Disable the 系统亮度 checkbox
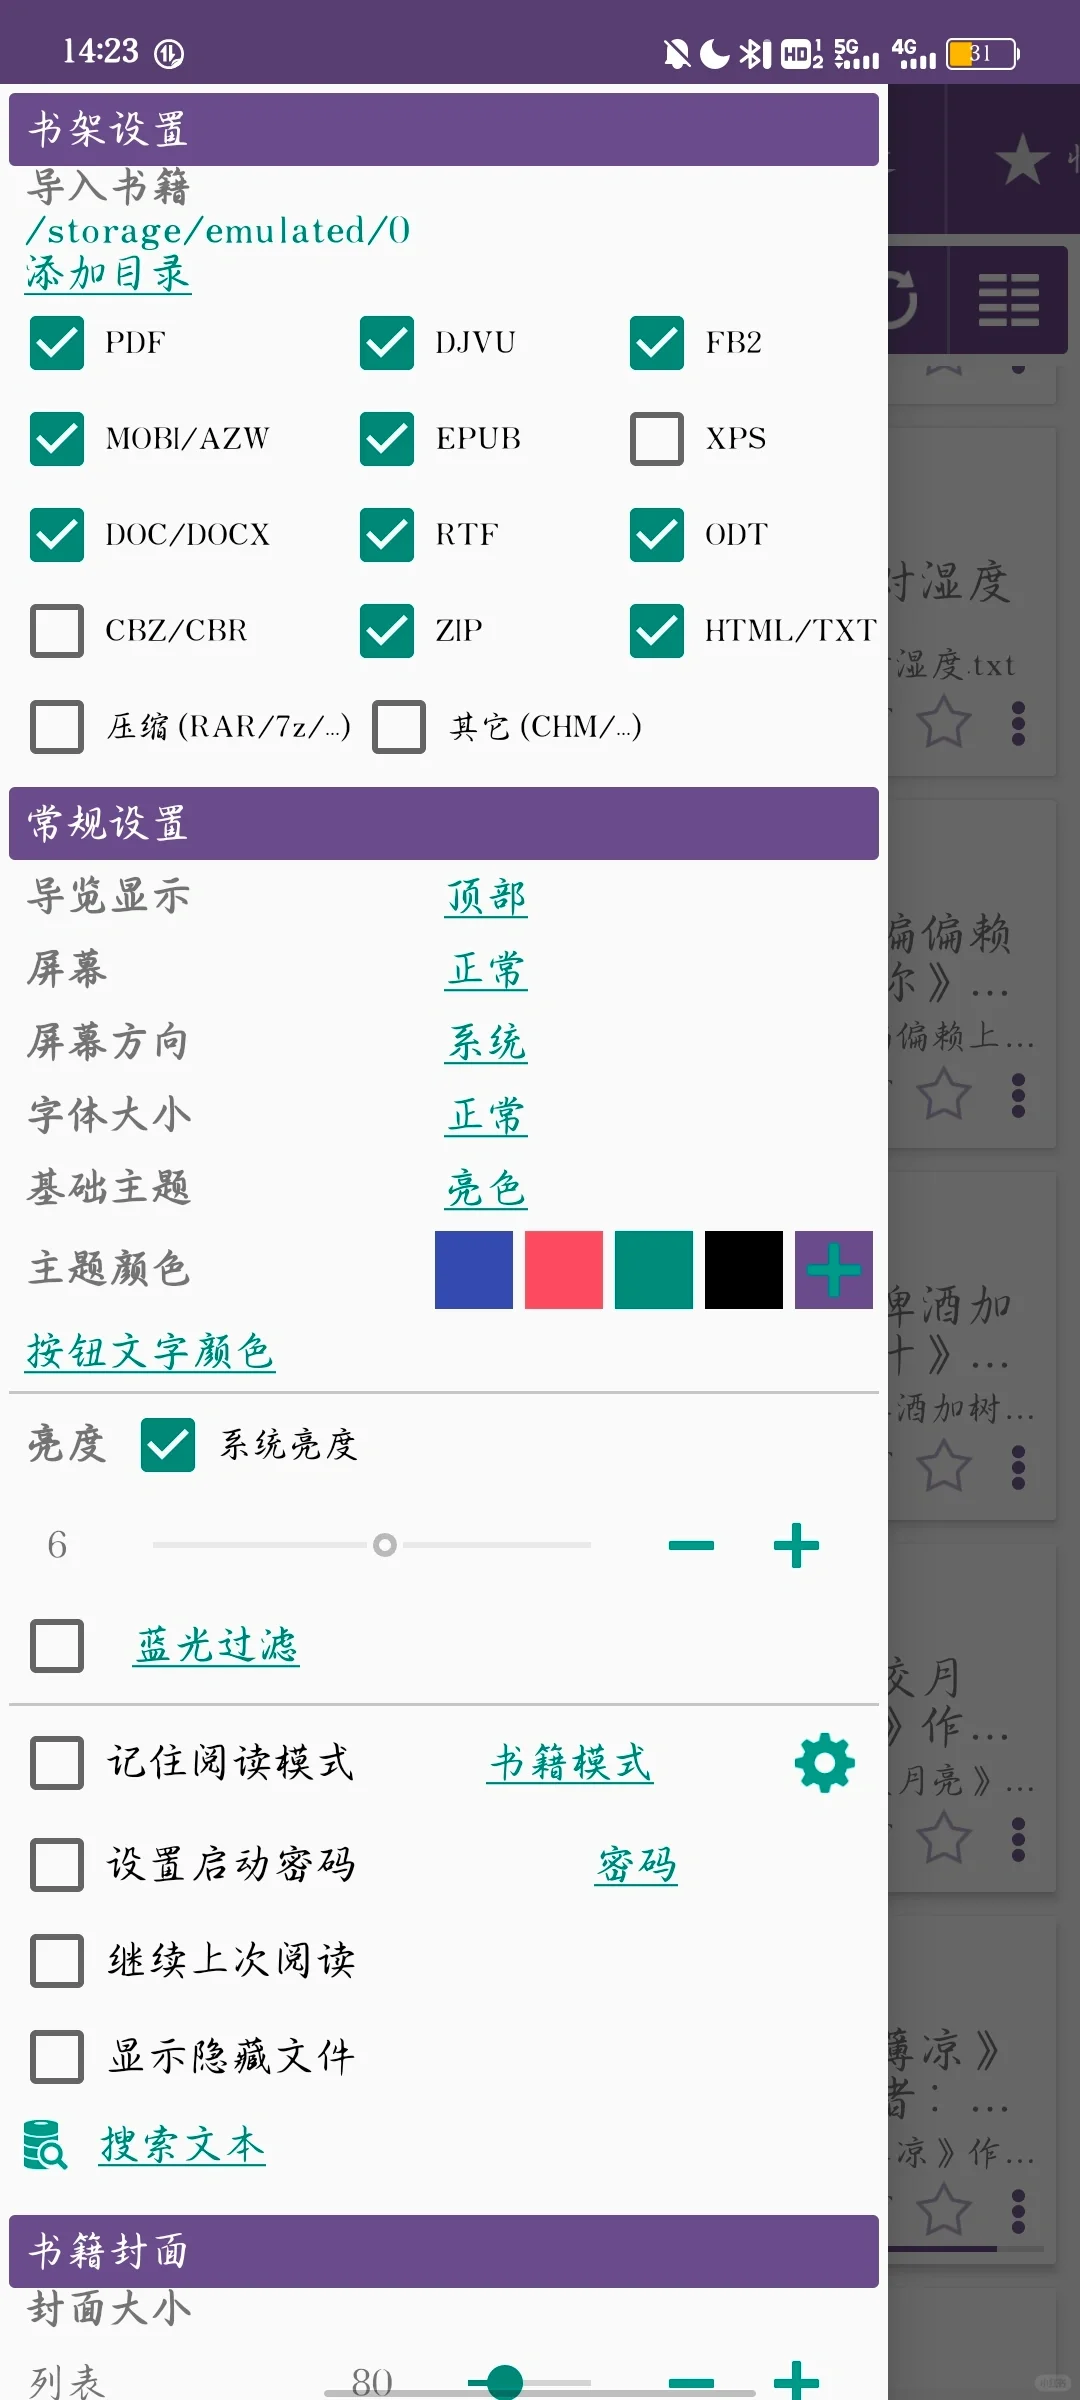Viewport: 1080px width, 2400px height. point(168,1445)
